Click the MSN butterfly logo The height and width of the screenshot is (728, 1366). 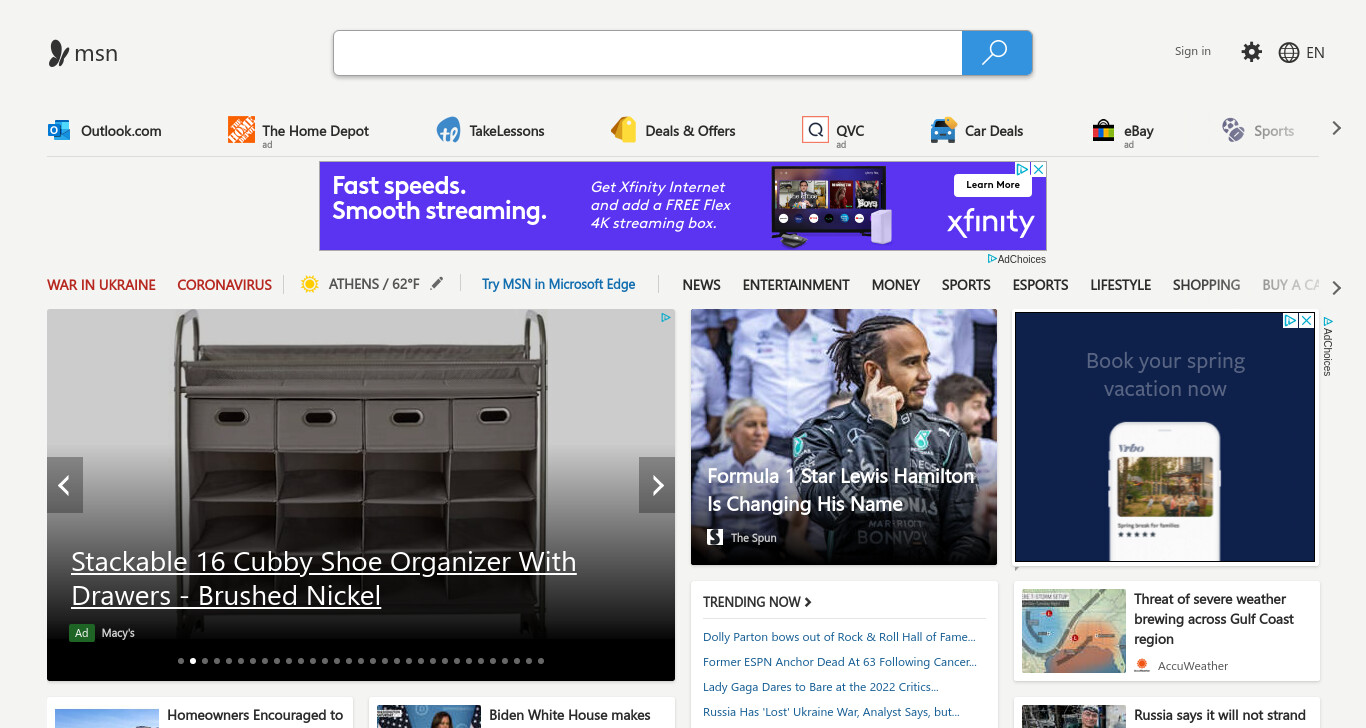point(59,53)
